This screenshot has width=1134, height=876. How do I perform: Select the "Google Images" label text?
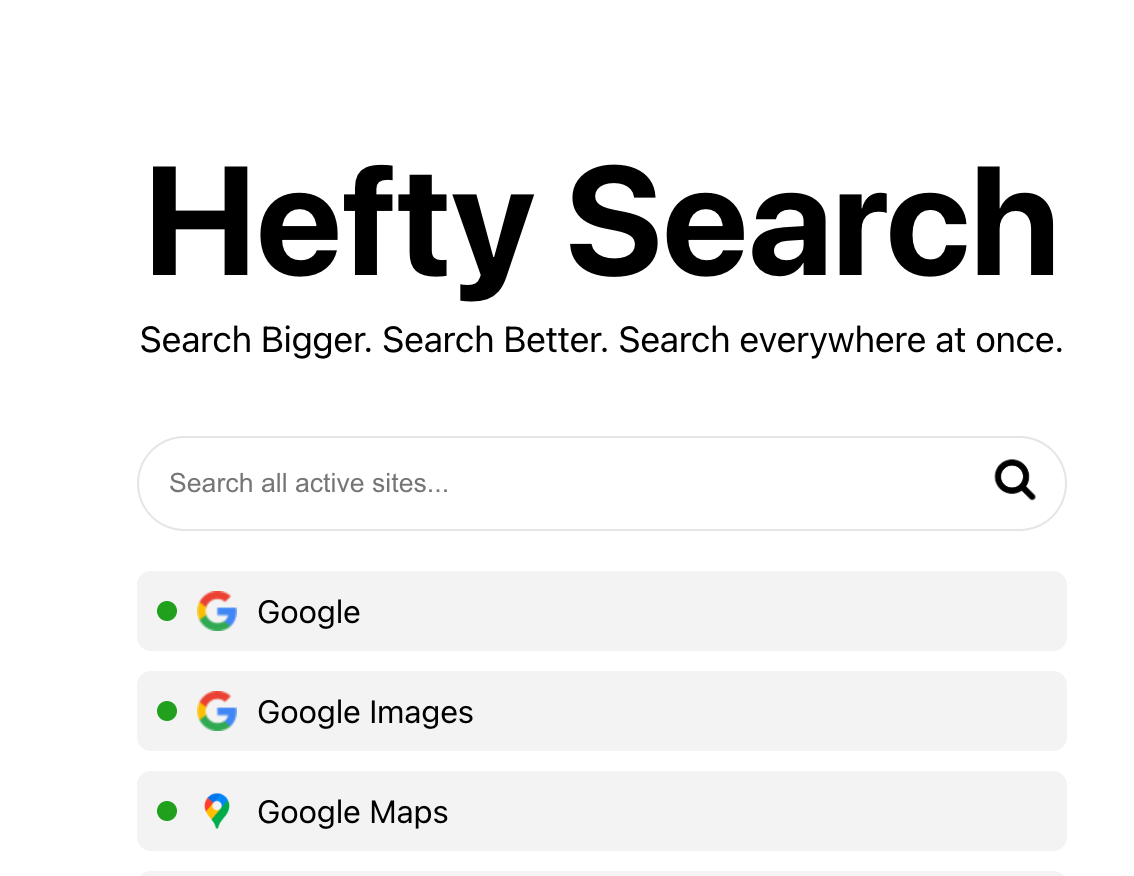[365, 711]
